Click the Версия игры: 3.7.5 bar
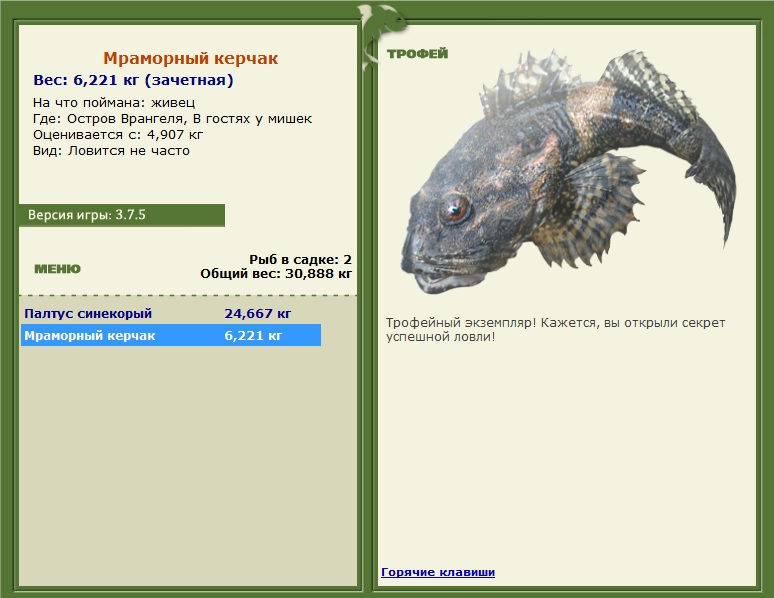 click(x=121, y=215)
